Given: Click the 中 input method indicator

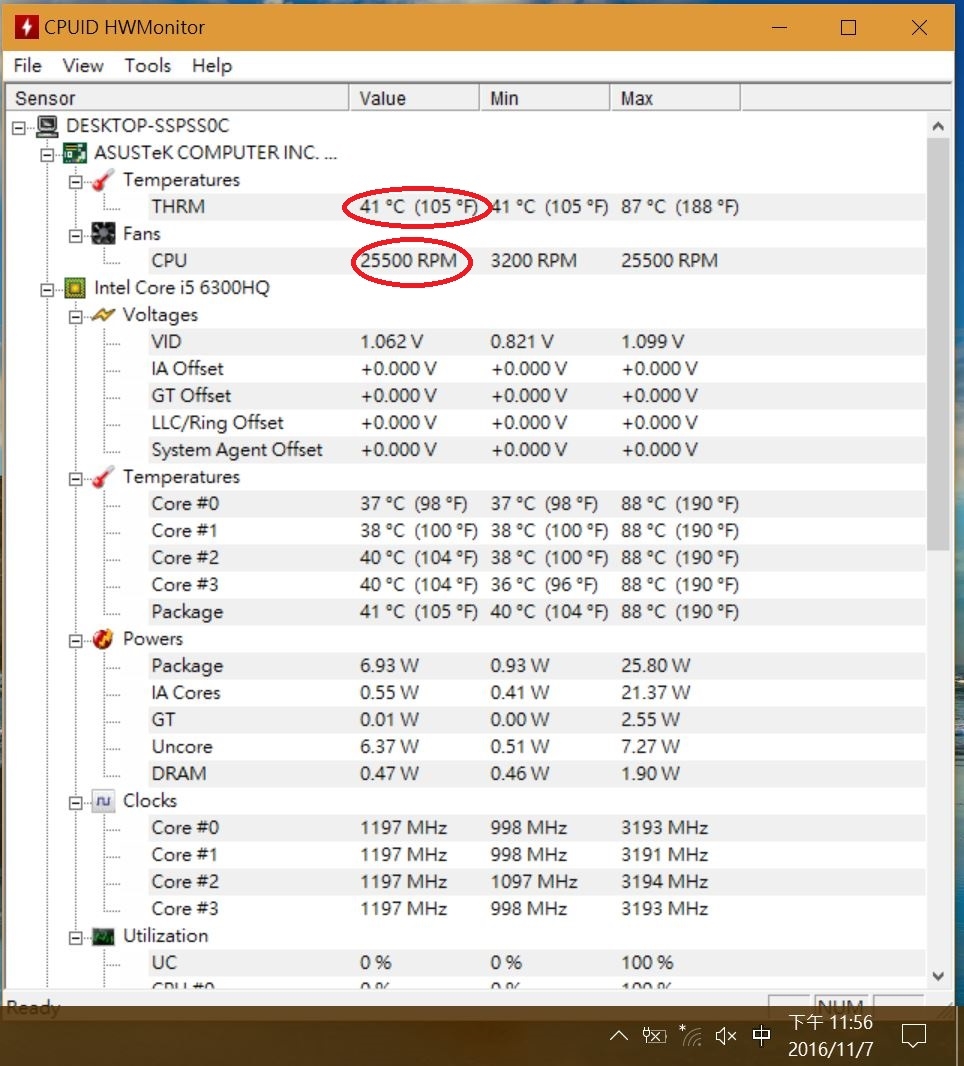Looking at the screenshot, I should pos(761,1035).
